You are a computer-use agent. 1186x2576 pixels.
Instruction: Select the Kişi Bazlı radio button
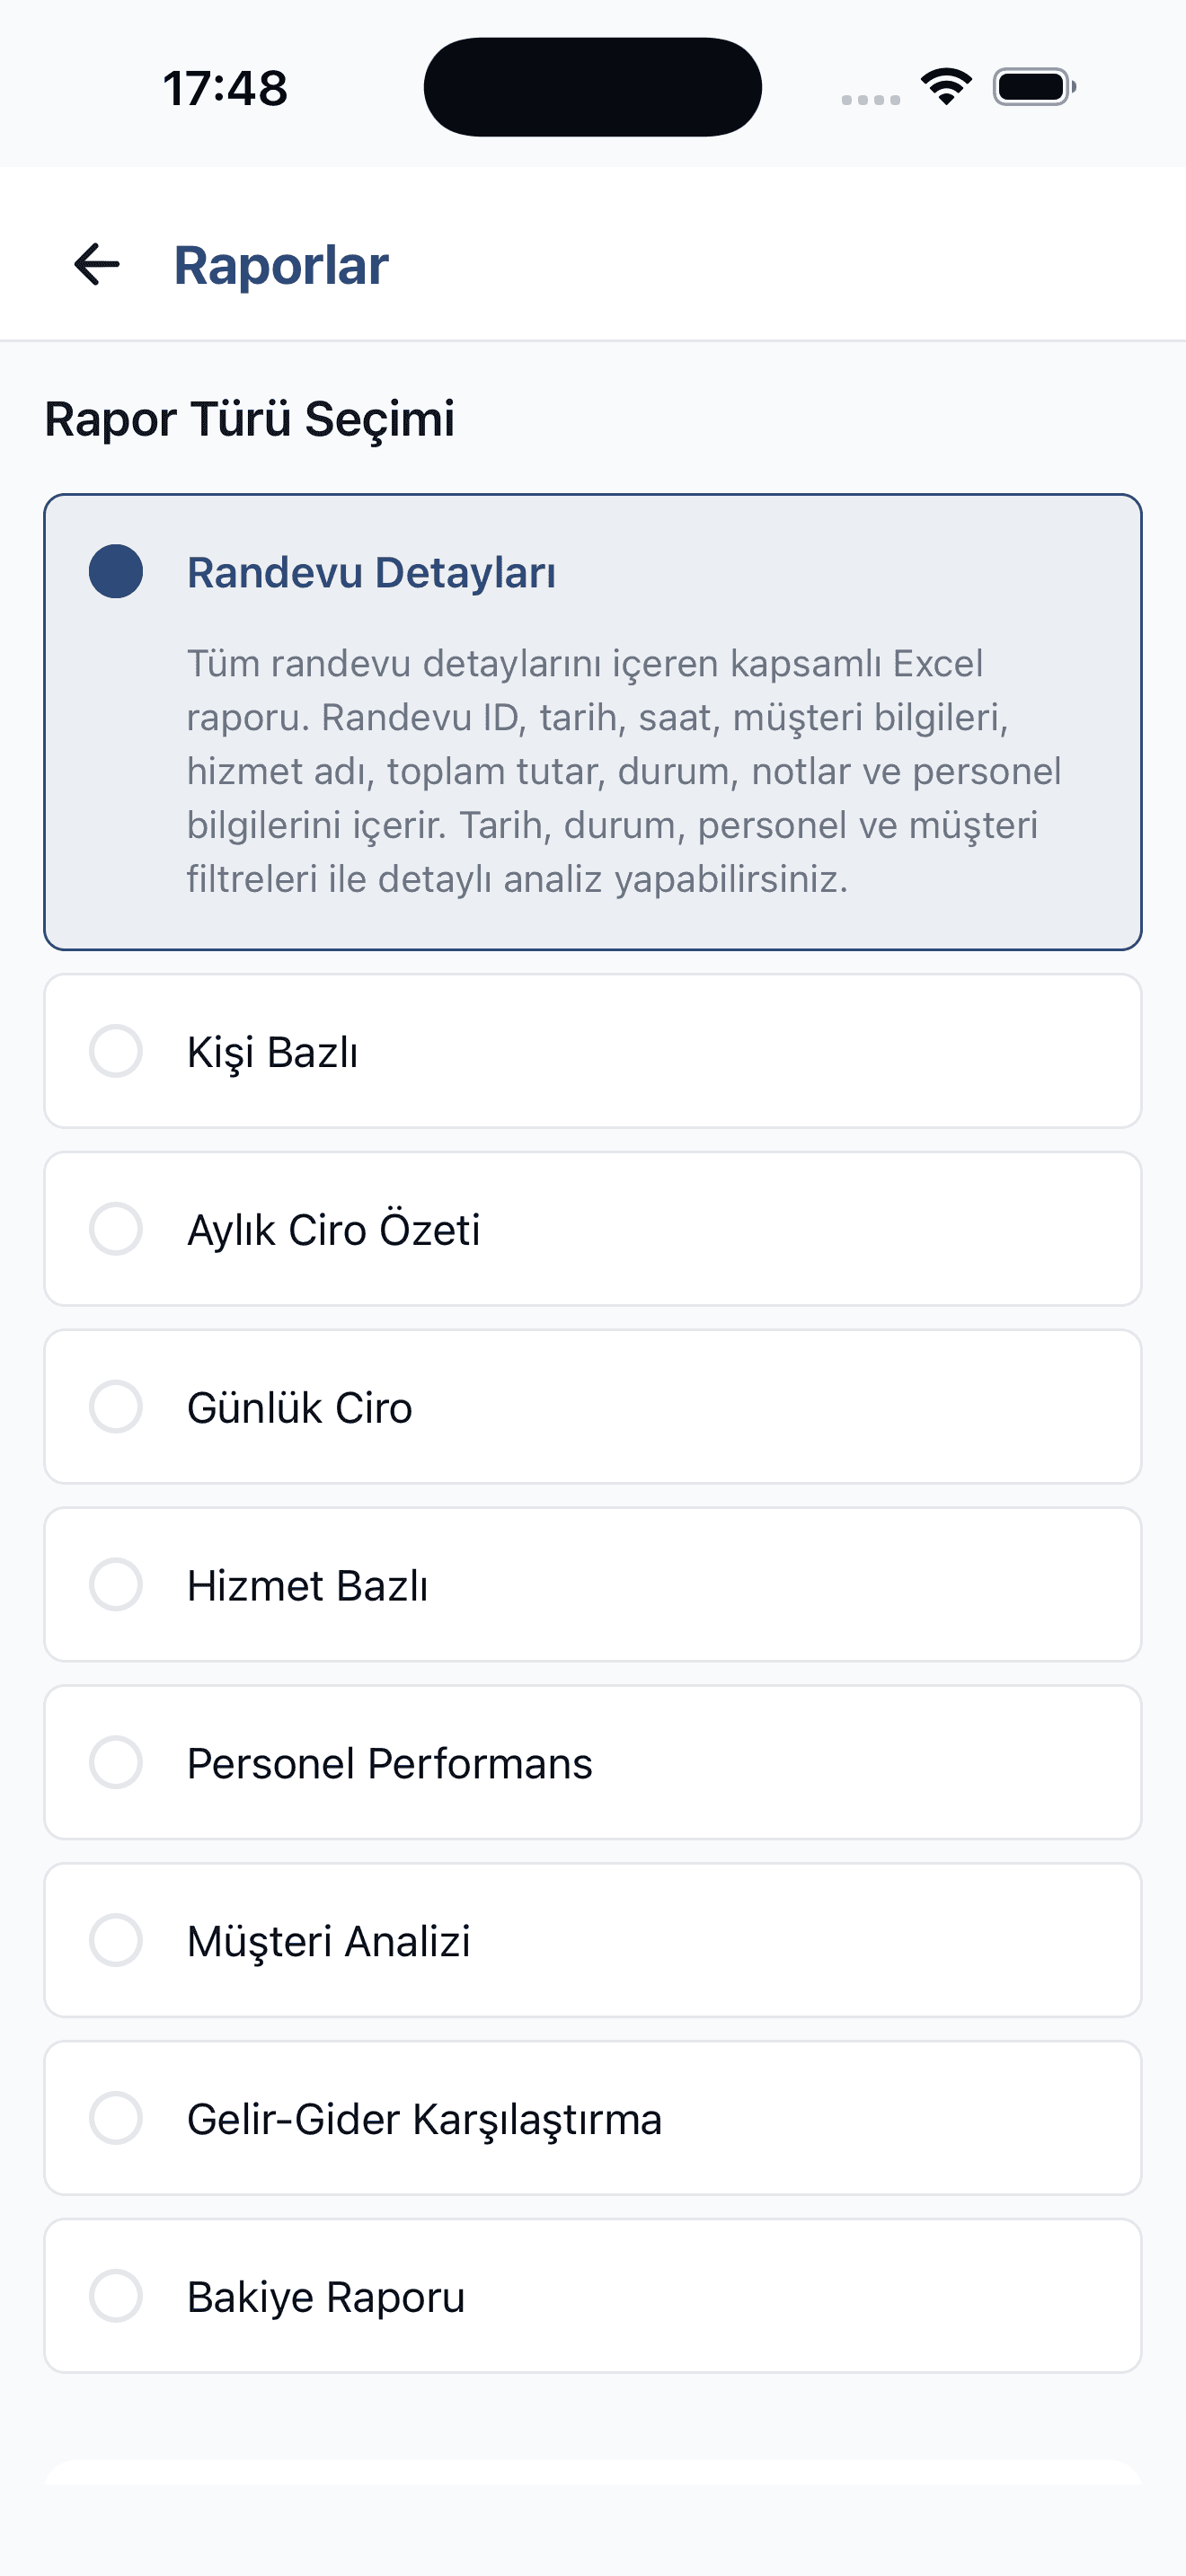pyautogui.click(x=116, y=1051)
